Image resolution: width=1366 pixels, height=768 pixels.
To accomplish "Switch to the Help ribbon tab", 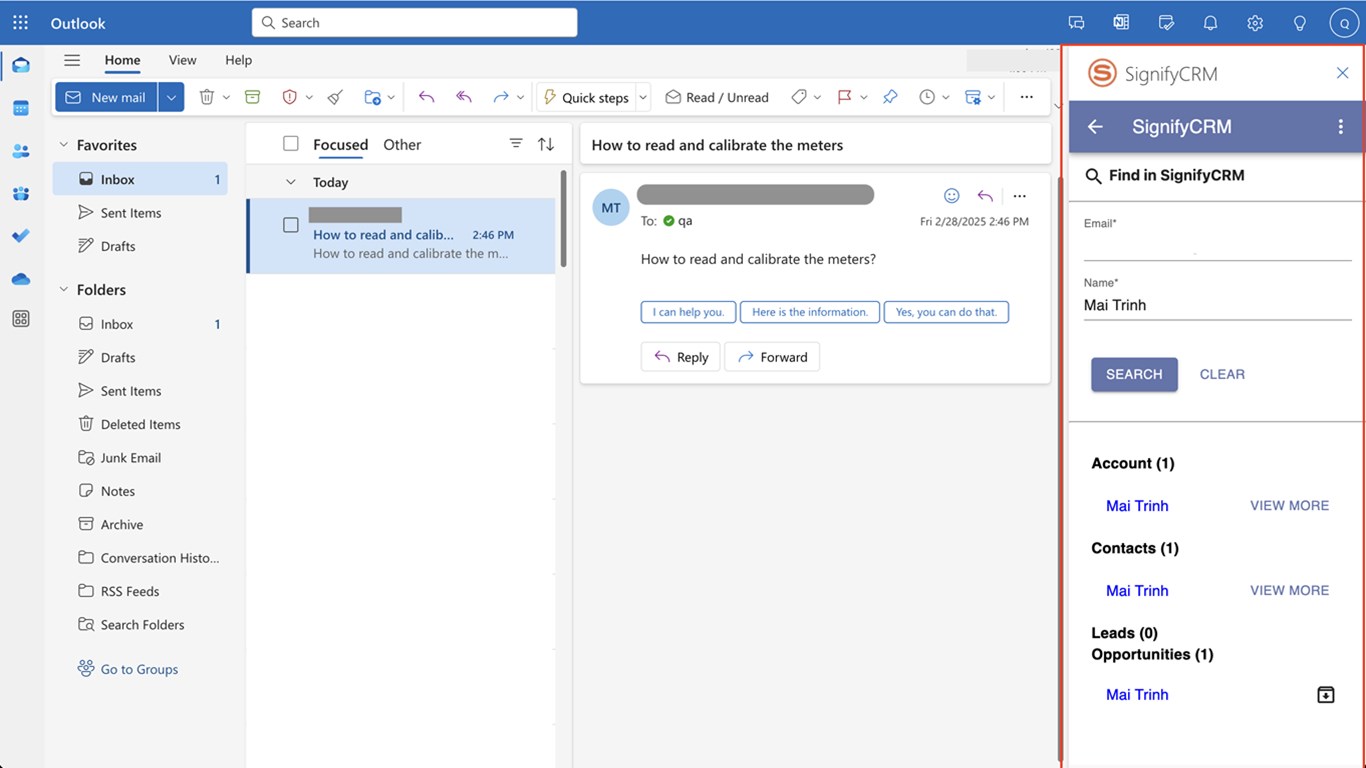I will point(238,60).
